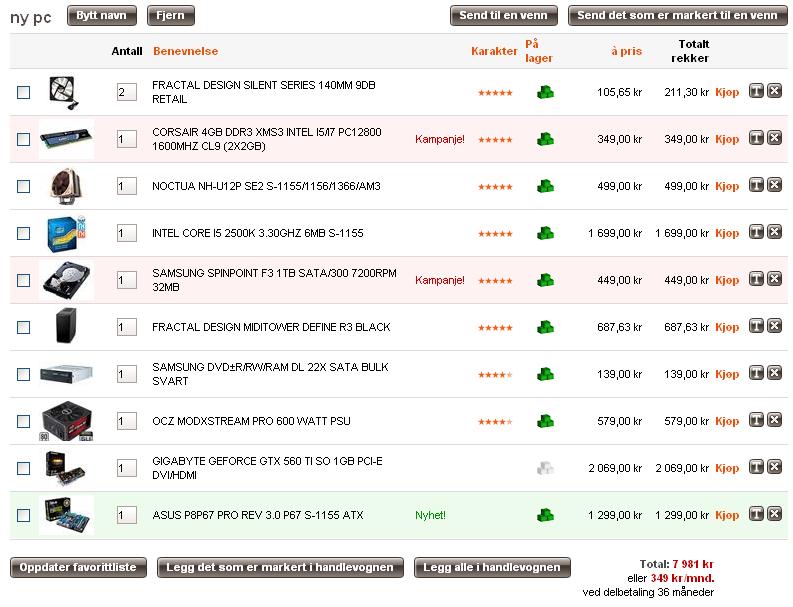Open product link FRACTAL DESIGN MIDITOWER DEFINE R3 BLACK

pyautogui.click(x=271, y=327)
